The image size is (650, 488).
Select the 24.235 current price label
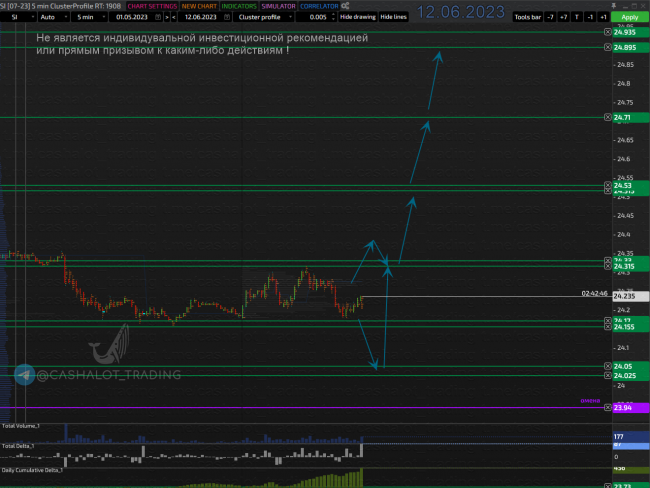coord(625,296)
